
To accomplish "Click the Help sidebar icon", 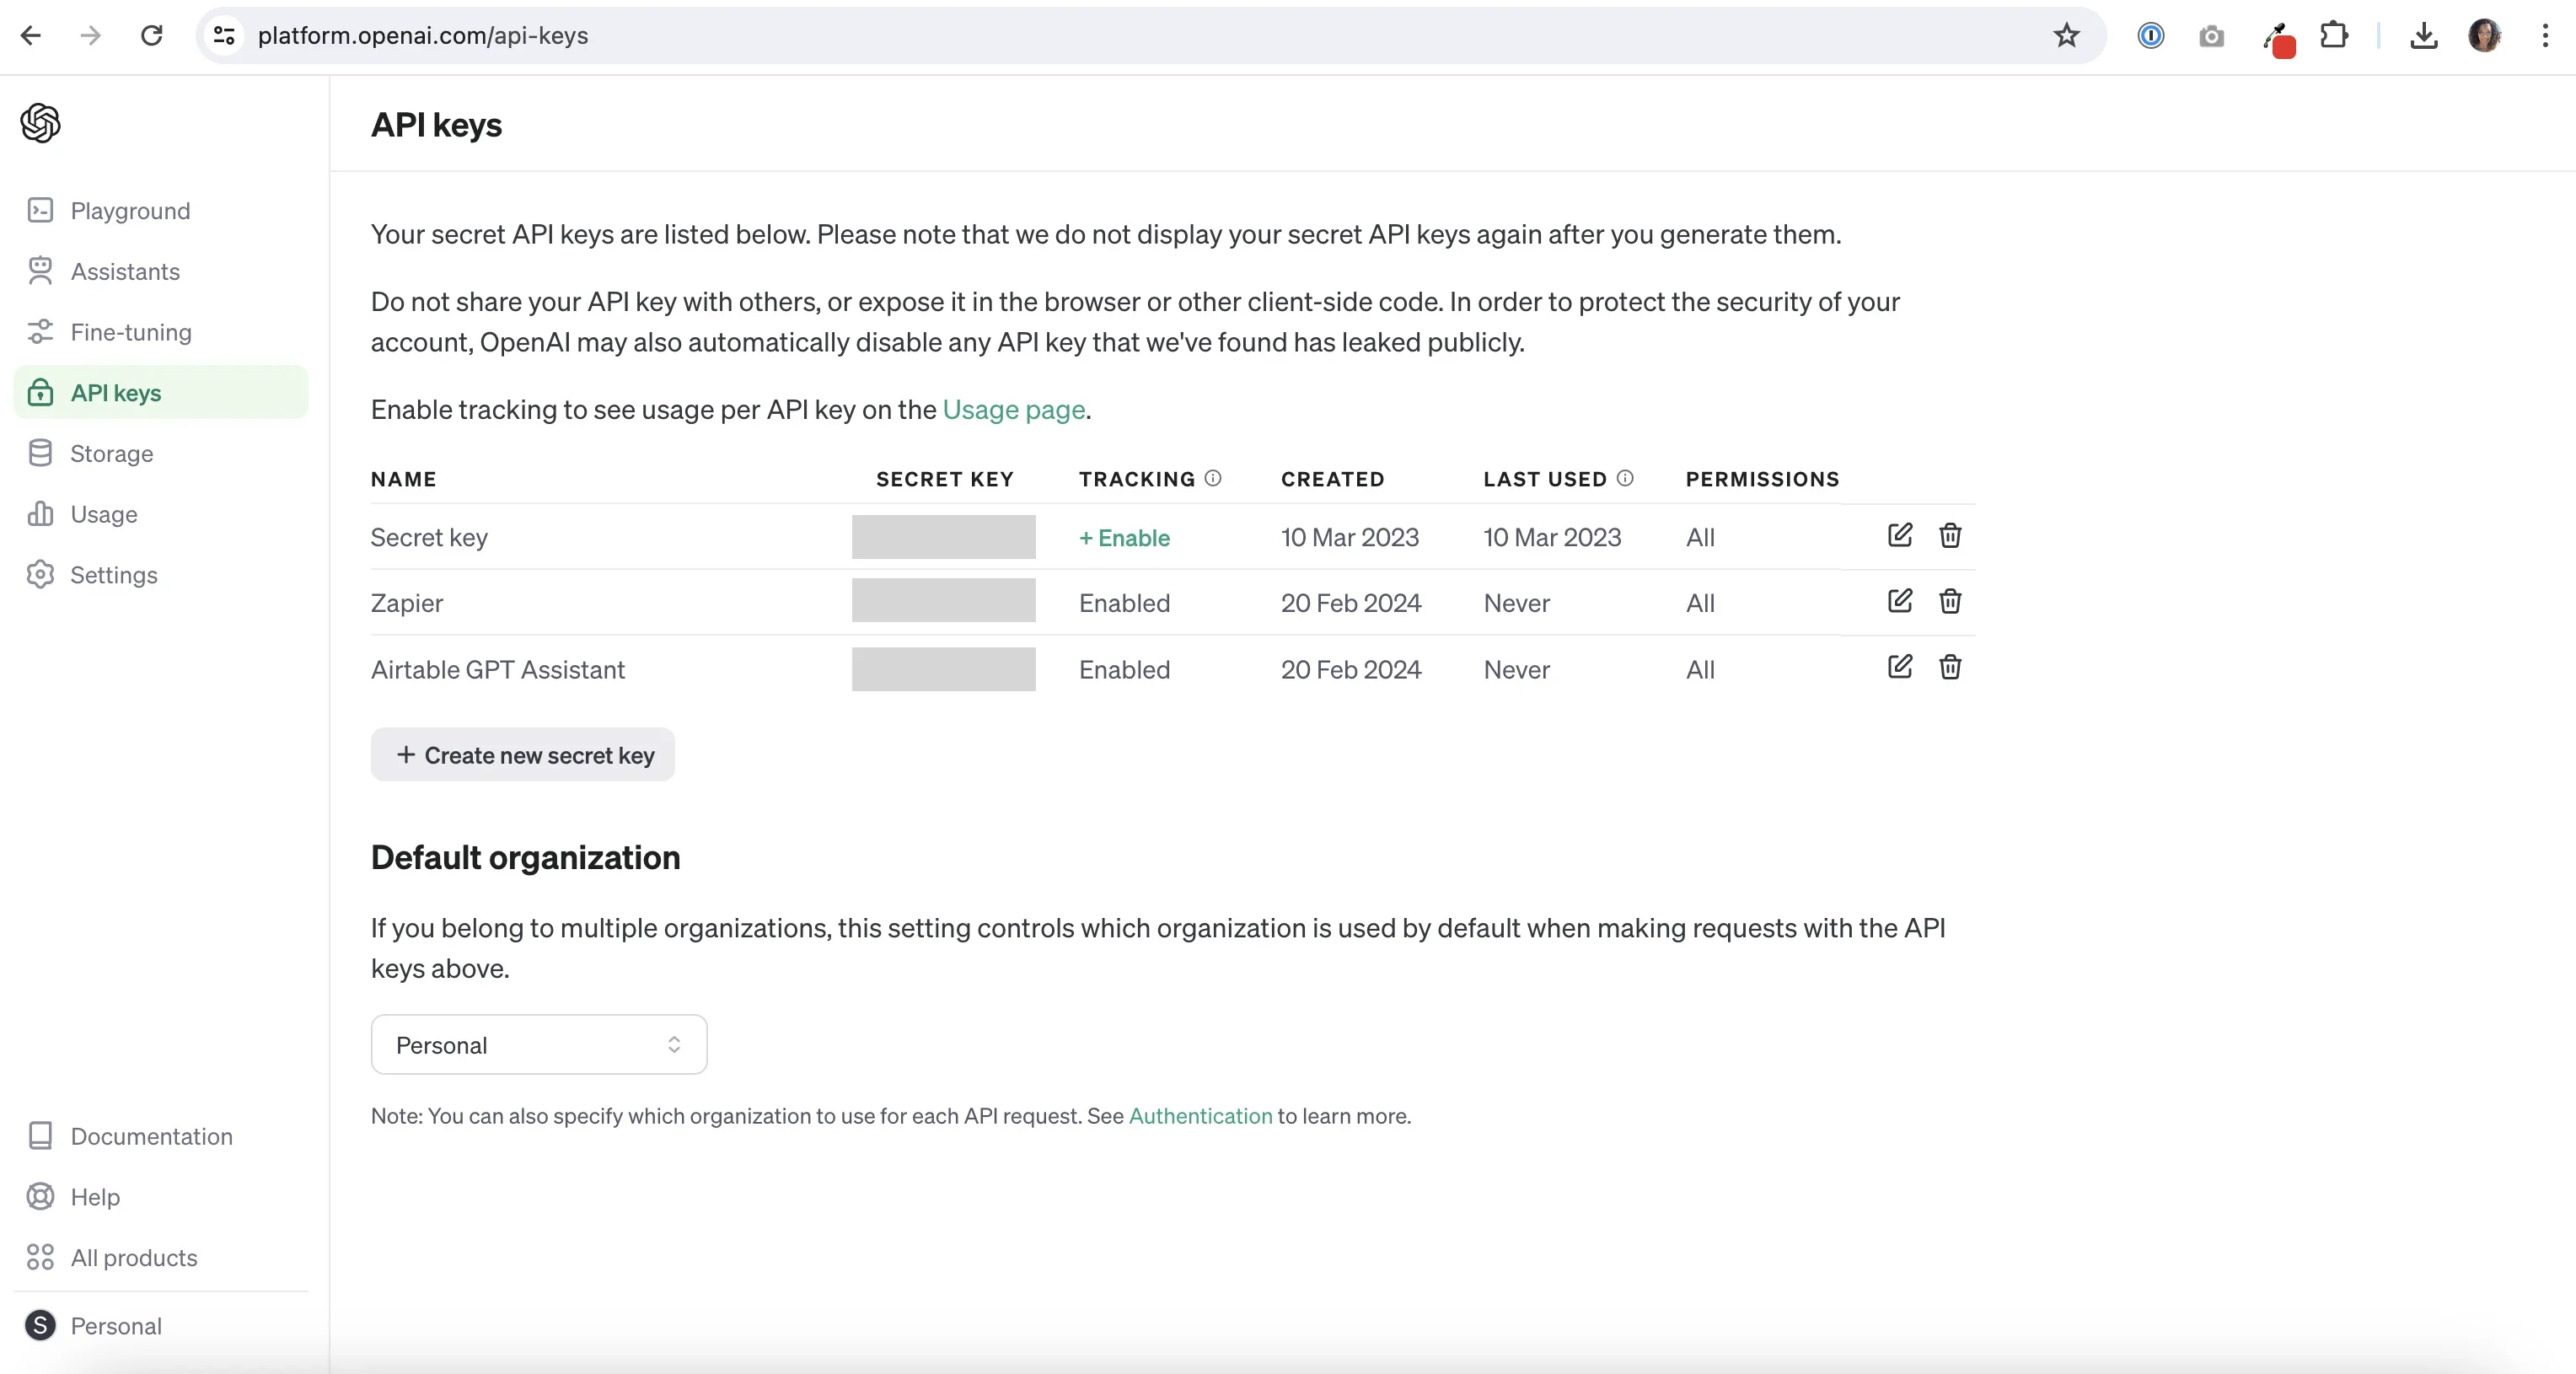I will pos(39,1197).
